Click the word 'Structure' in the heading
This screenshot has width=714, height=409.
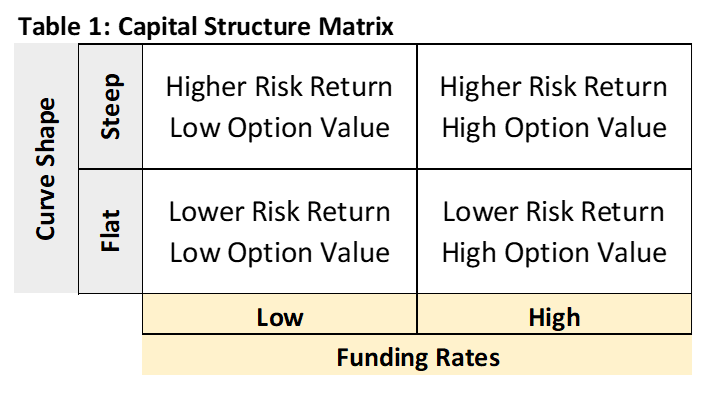coord(257,26)
